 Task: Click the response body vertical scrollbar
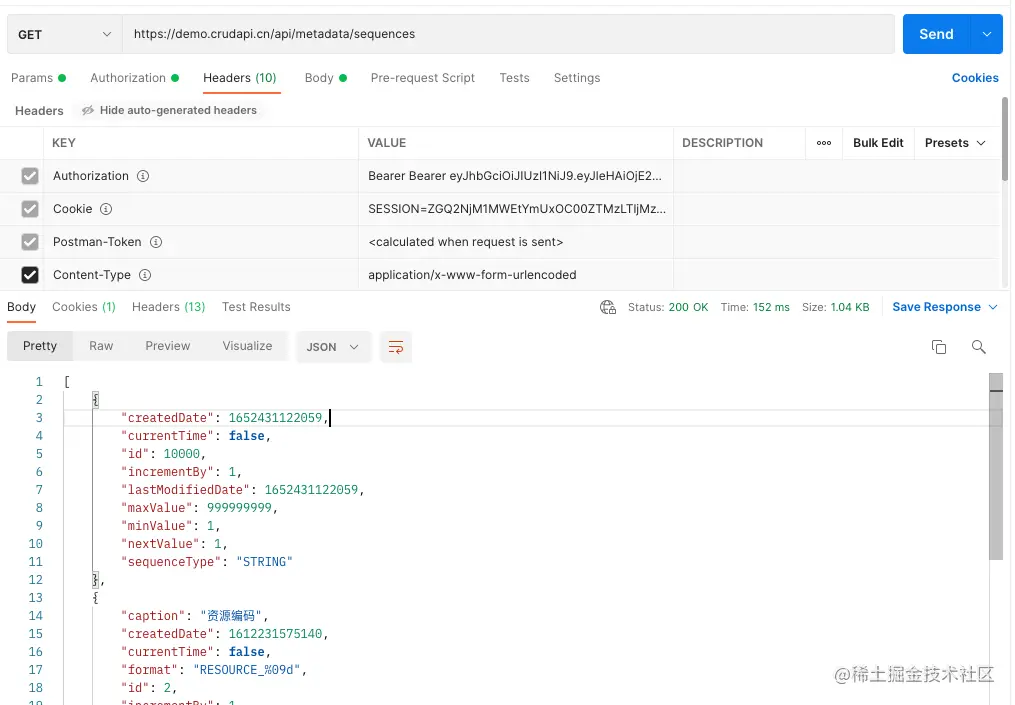click(x=996, y=466)
